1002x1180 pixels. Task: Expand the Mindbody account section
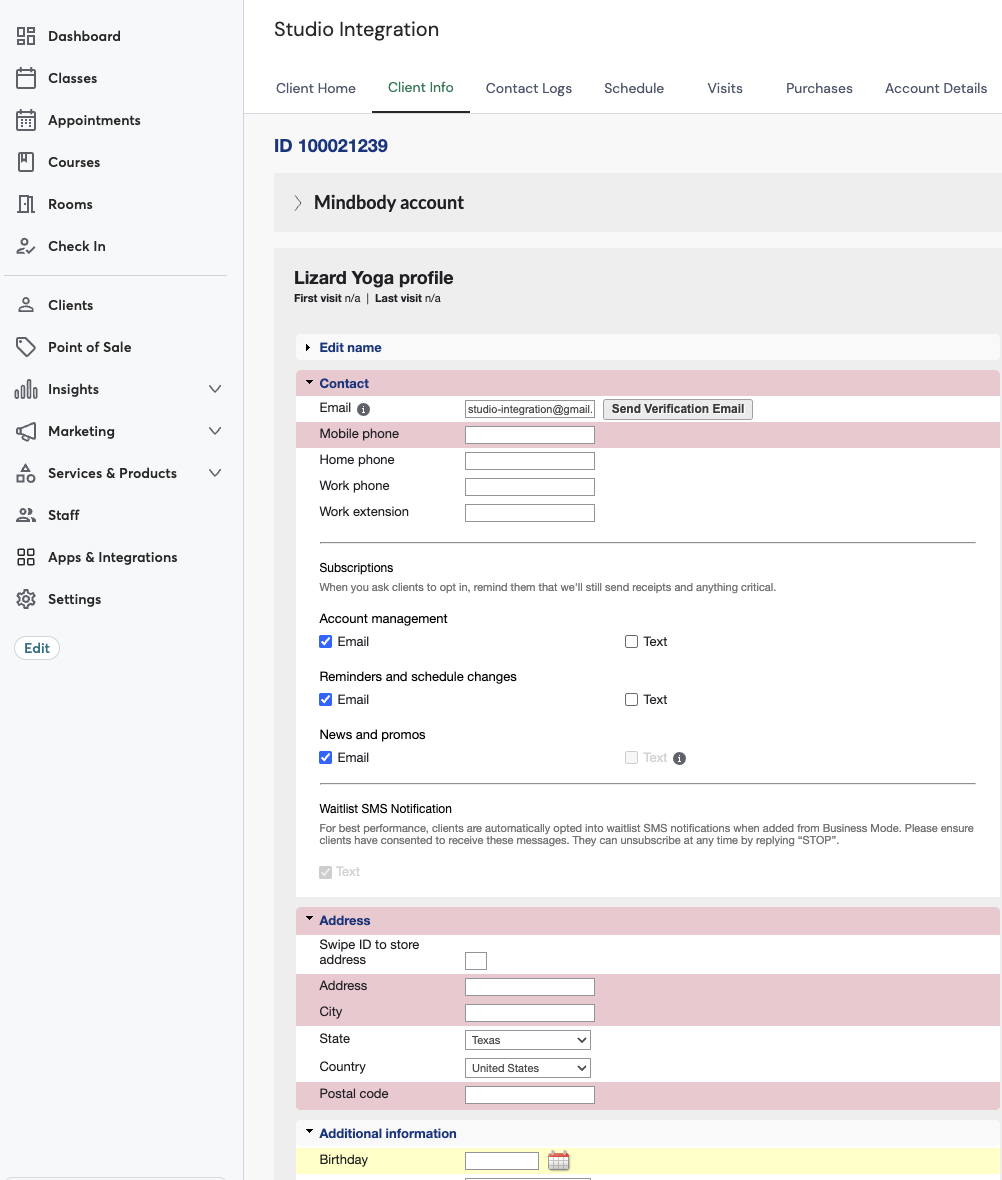point(298,202)
